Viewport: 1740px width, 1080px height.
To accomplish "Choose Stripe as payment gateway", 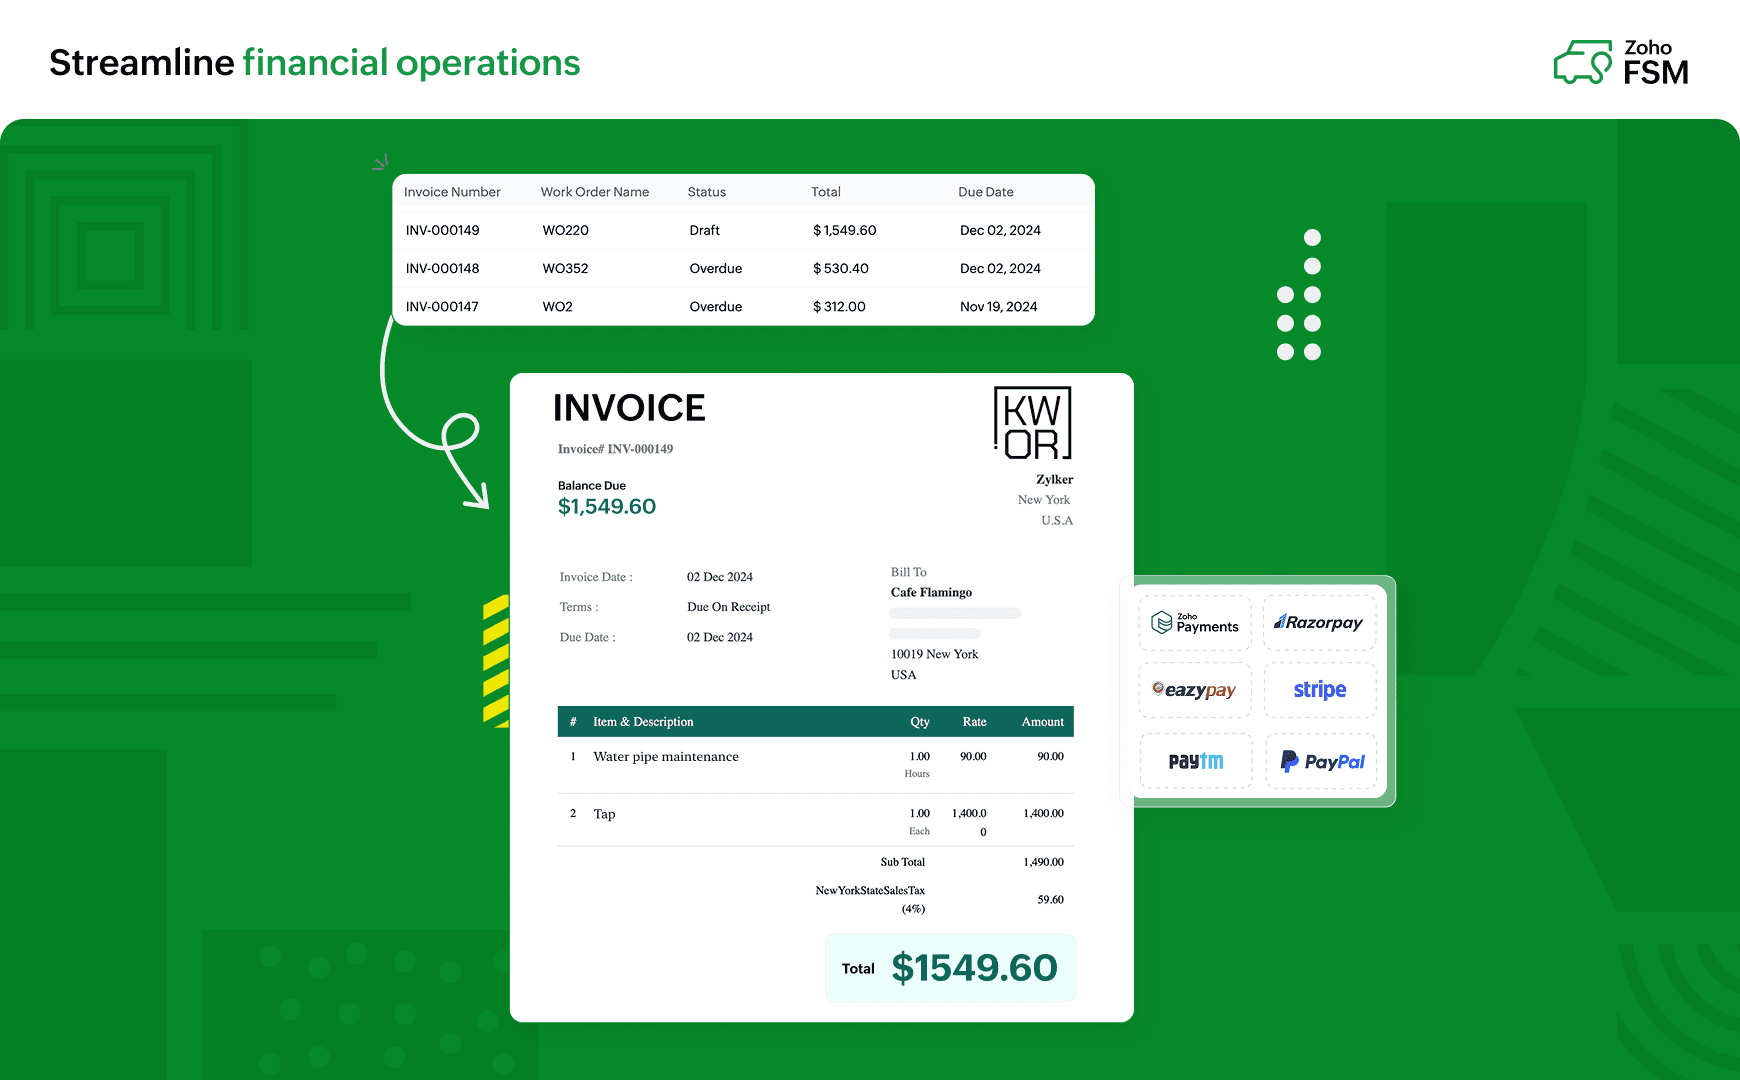I will click(1320, 689).
